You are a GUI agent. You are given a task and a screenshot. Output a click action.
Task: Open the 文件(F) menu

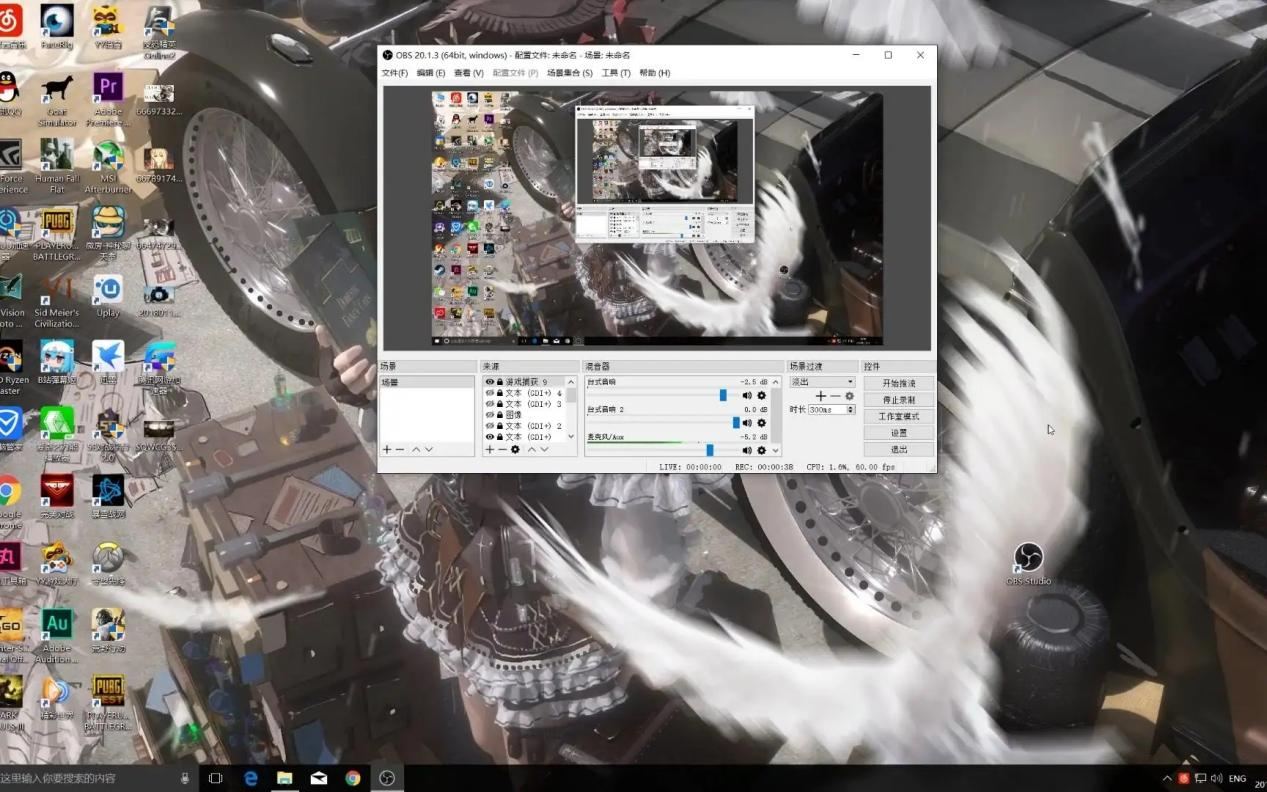[394, 73]
